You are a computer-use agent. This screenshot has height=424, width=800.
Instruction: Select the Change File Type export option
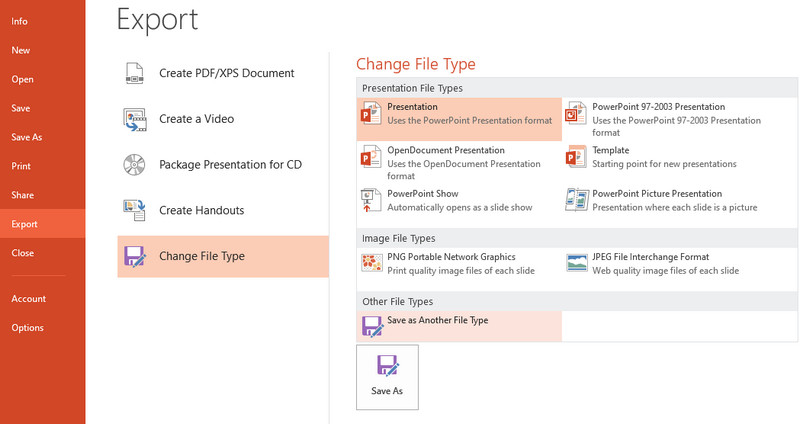tap(223, 256)
